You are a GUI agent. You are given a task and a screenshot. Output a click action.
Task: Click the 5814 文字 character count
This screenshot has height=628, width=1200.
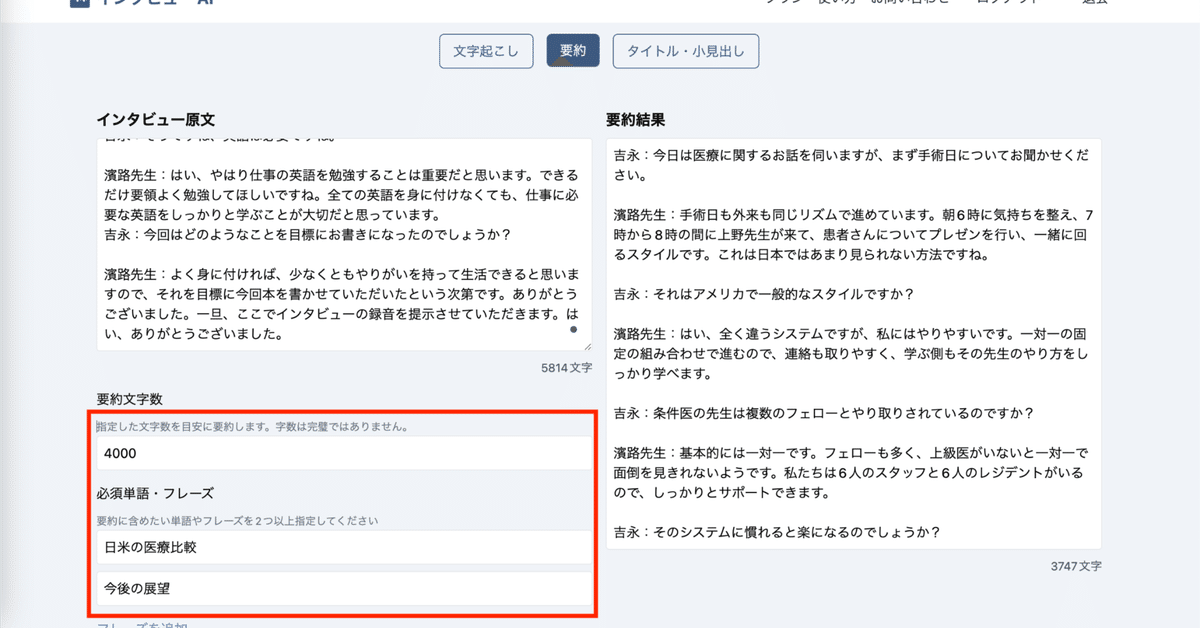[x=566, y=368]
